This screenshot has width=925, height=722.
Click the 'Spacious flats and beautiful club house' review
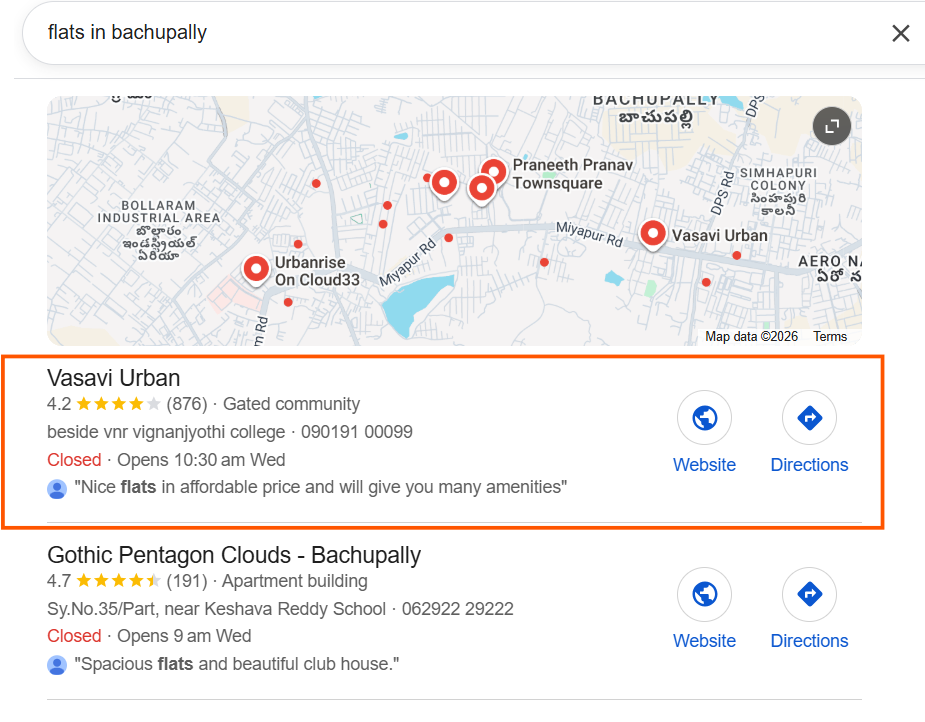[x=237, y=665]
